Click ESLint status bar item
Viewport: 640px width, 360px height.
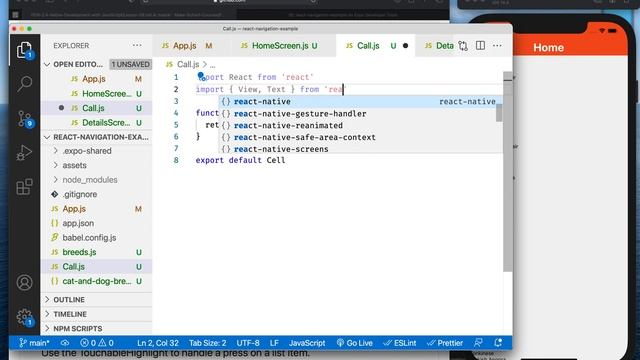coord(400,343)
